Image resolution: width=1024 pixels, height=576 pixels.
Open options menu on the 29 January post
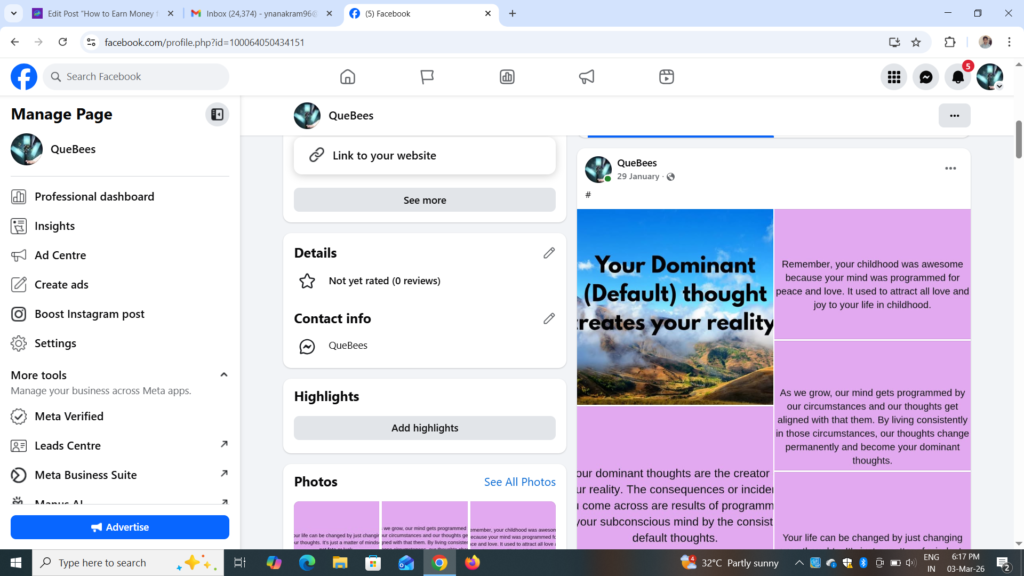[x=950, y=168]
